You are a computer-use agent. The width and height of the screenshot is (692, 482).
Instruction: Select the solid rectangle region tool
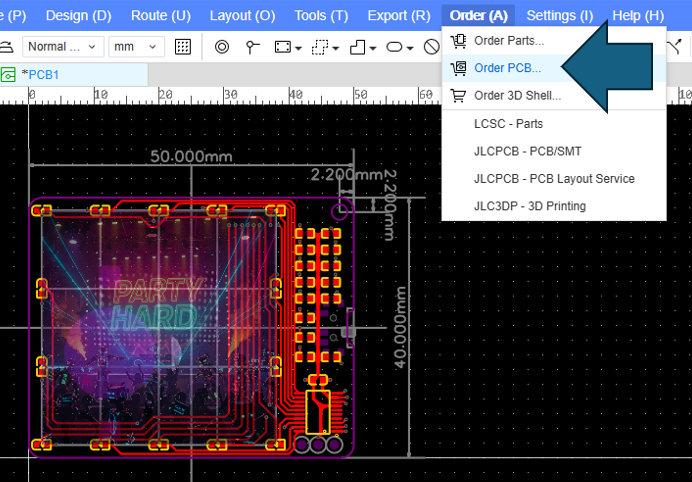click(283, 47)
